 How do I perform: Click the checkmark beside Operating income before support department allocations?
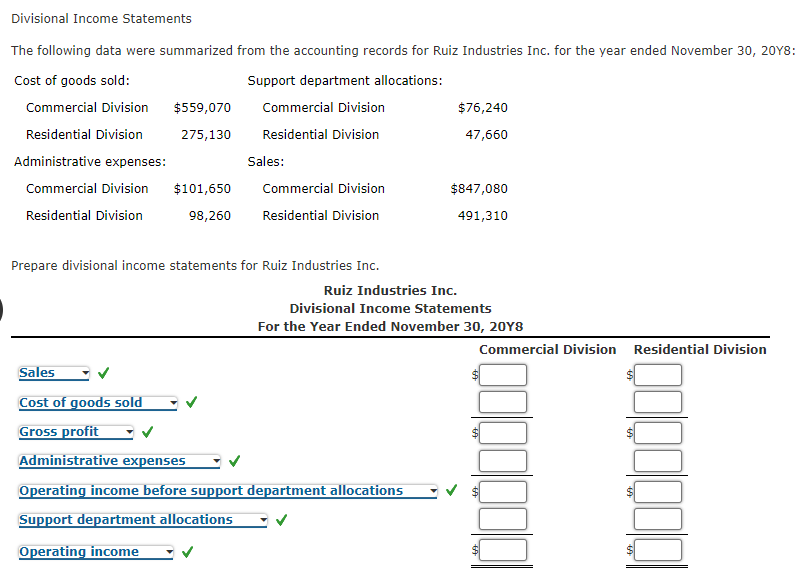click(x=450, y=490)
